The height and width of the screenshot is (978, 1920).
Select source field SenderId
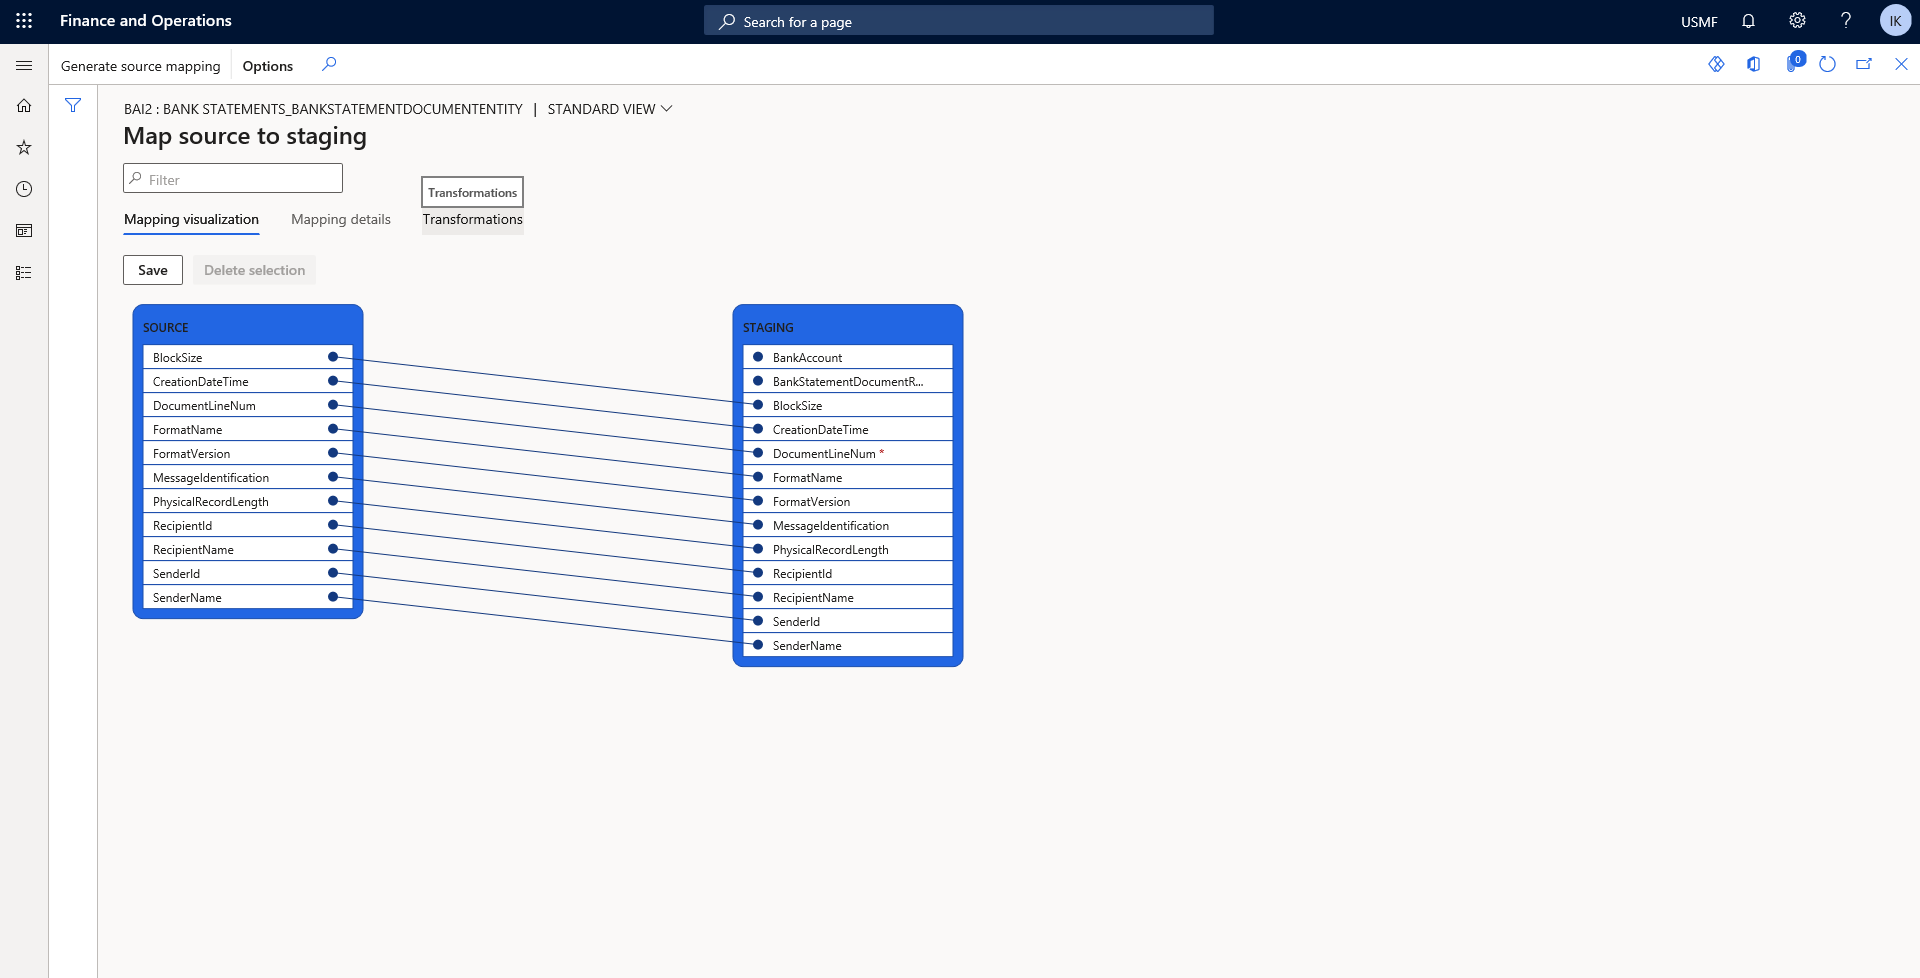(248, 573)
